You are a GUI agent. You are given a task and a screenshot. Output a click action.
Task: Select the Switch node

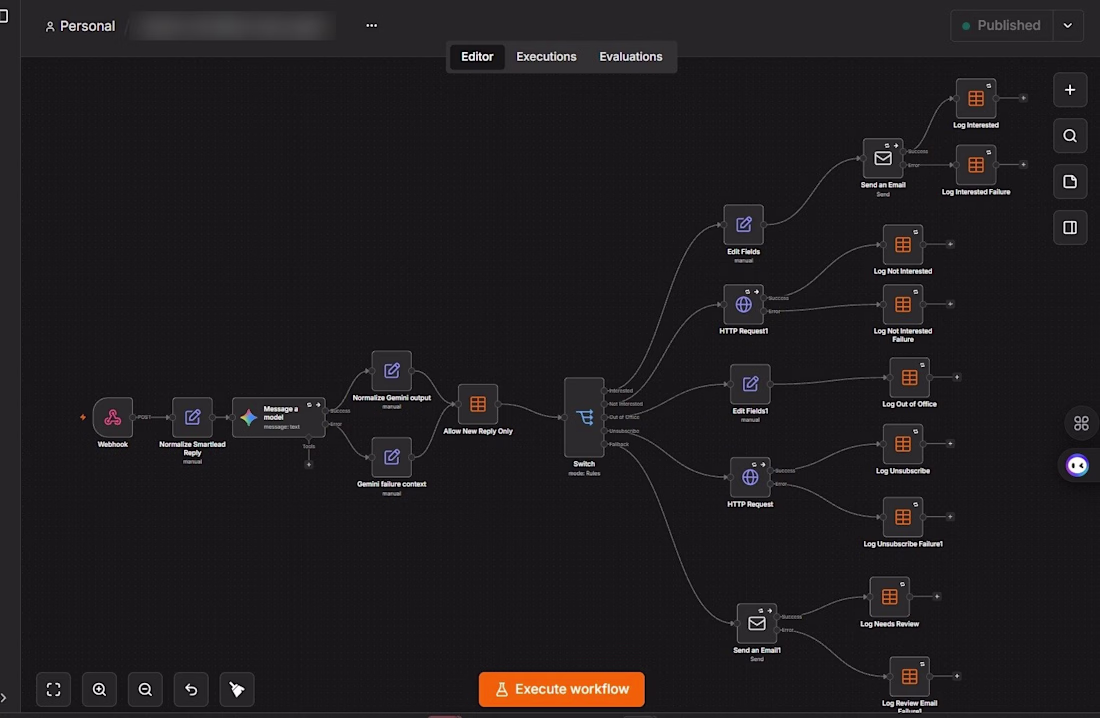584,418
